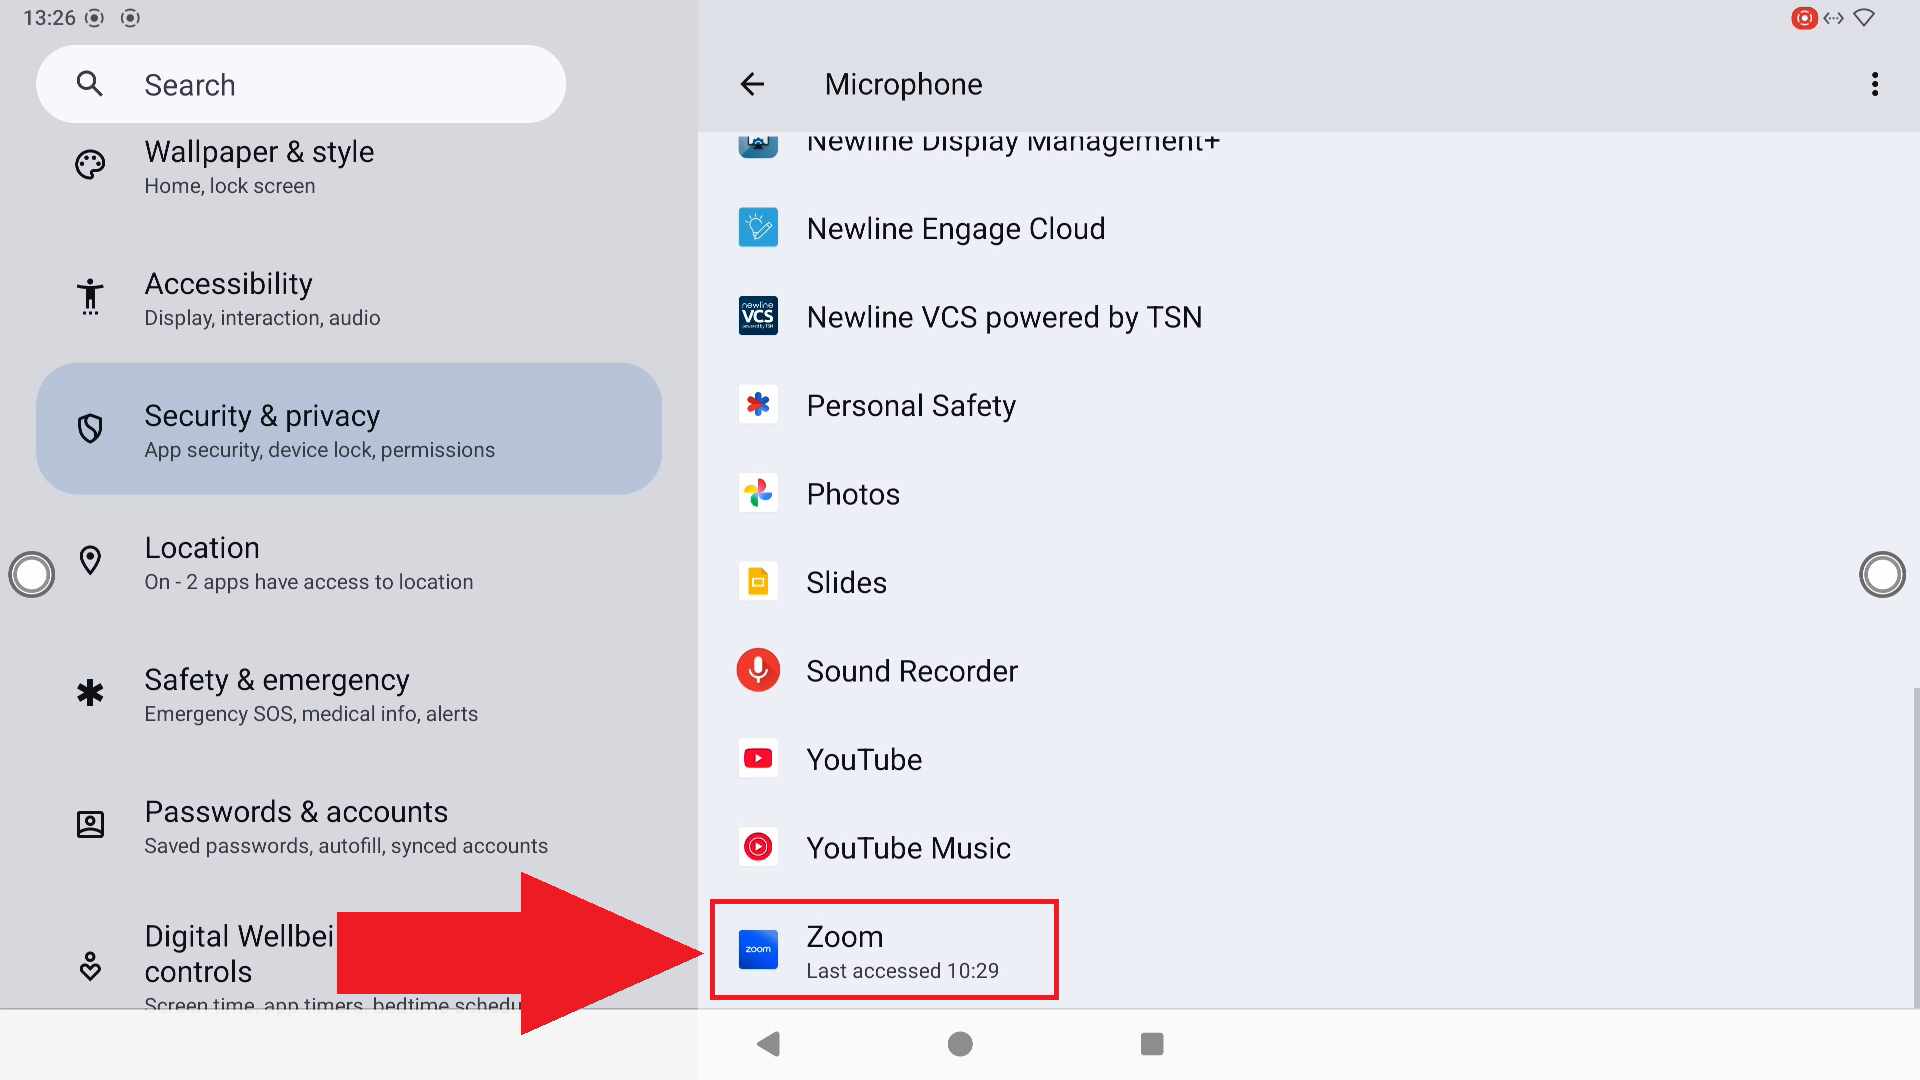Tap the back arrow beside Microphone

pos(752,85)
